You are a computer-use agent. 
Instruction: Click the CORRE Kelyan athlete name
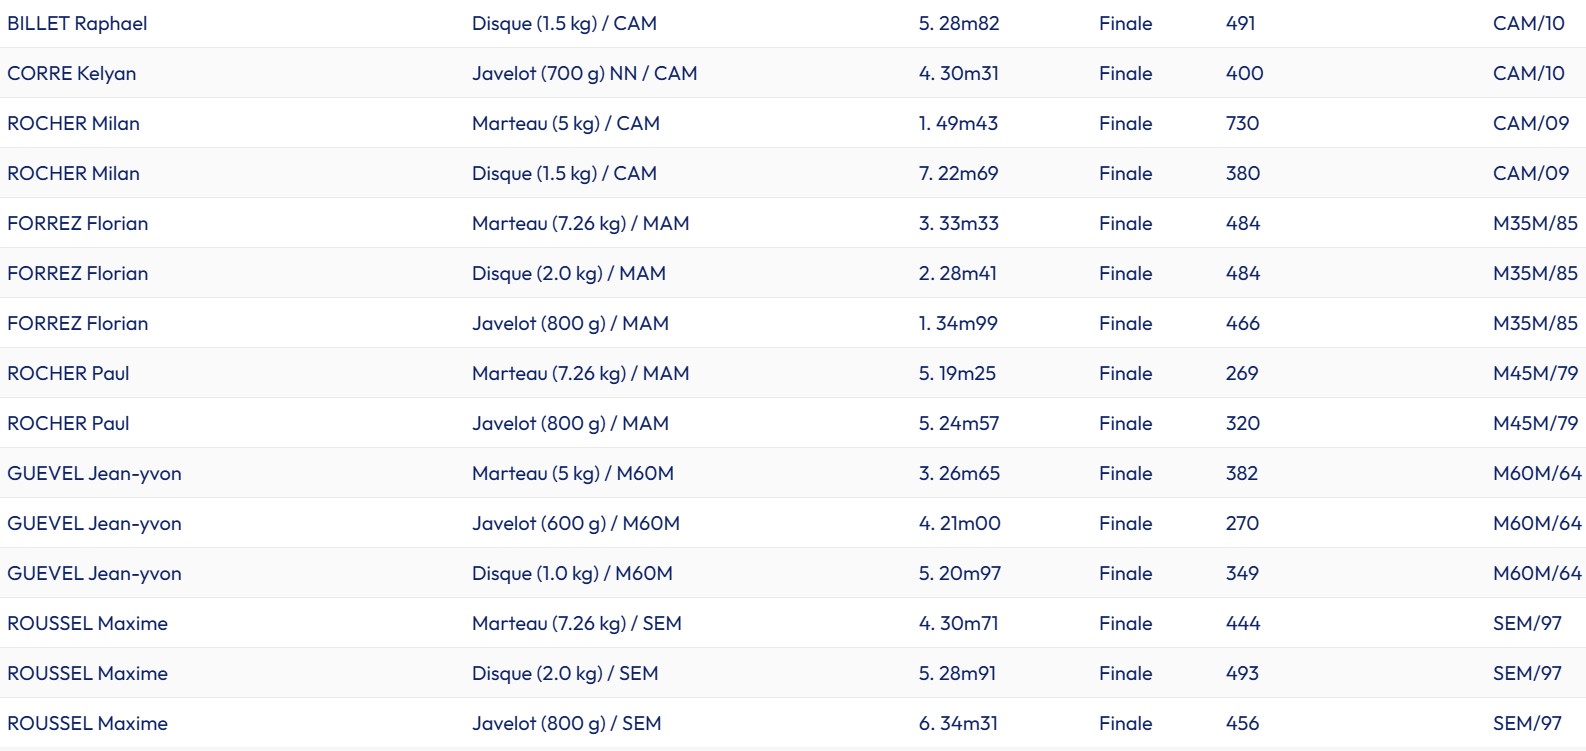click(71, 73)
